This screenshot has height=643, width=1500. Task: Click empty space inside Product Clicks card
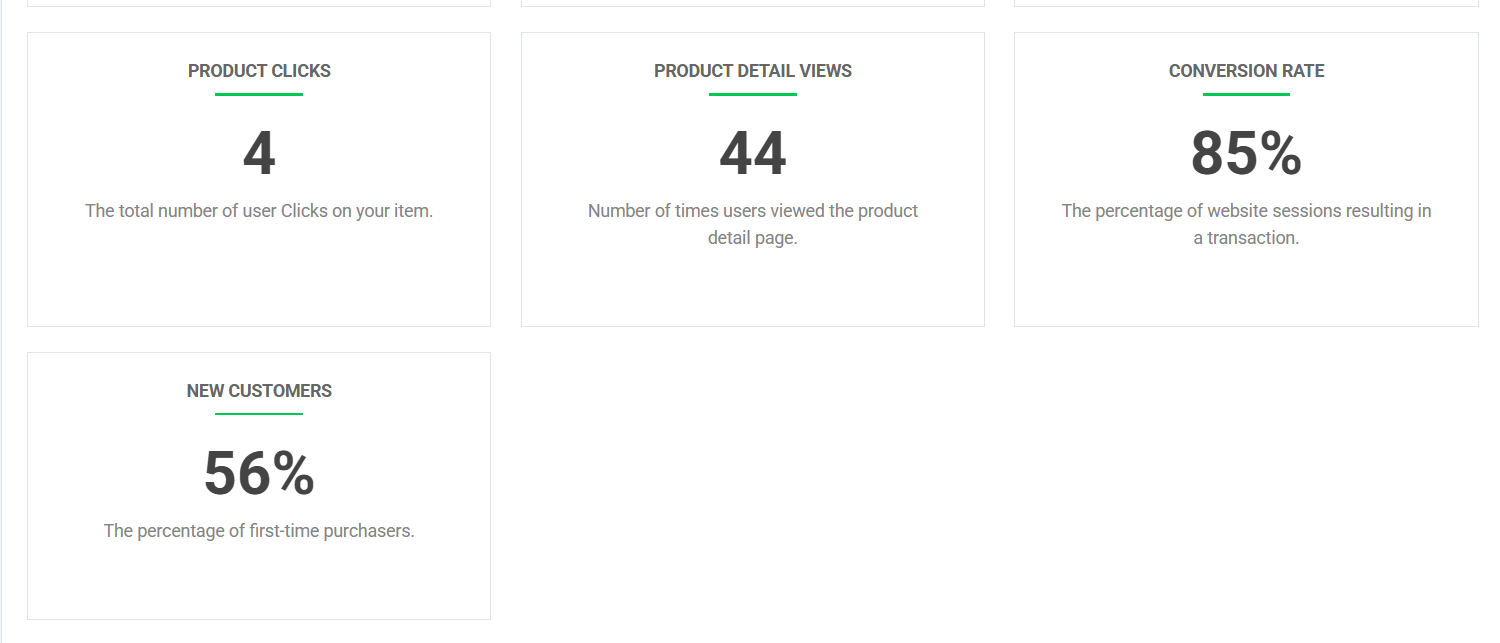pyautogui.click(x=259, y=280)
